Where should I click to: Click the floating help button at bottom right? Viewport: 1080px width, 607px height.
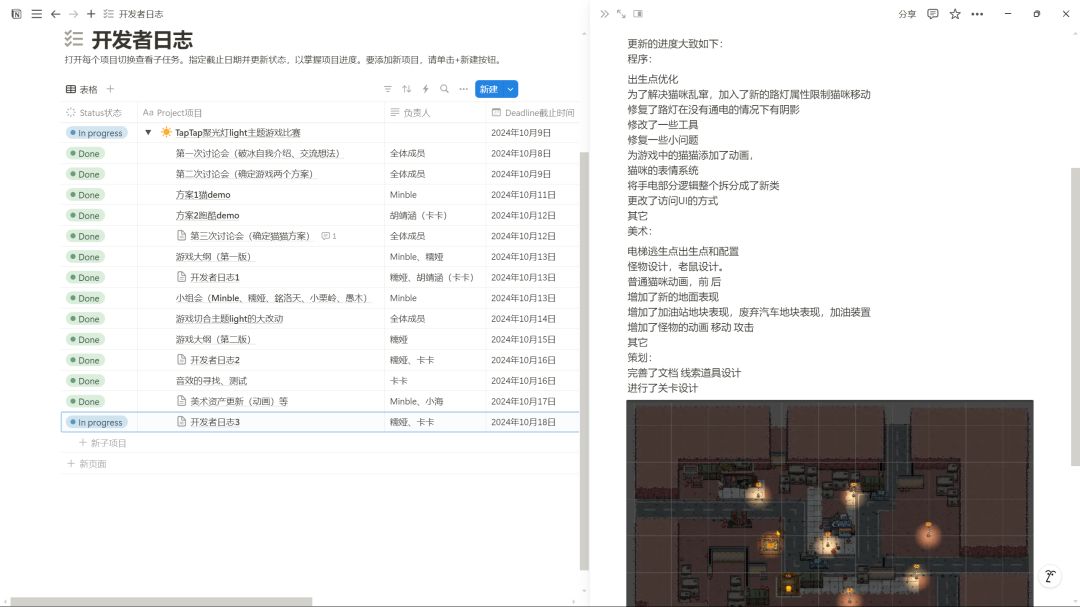pyautogui.click(x=1050, y=576)
